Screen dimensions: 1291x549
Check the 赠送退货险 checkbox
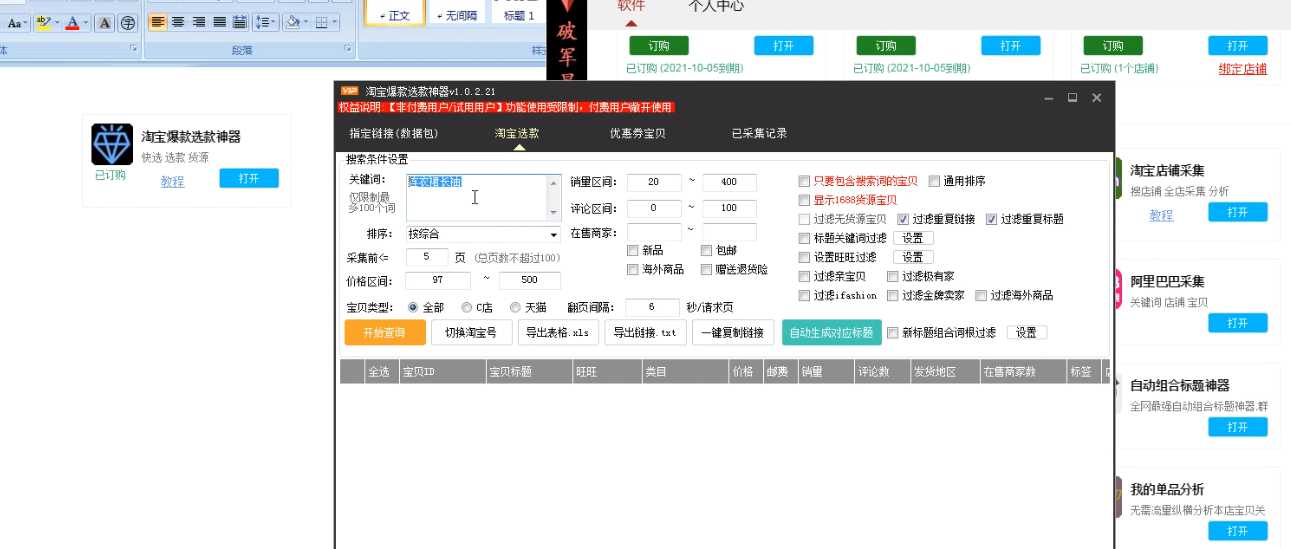(x=706, y=269)
